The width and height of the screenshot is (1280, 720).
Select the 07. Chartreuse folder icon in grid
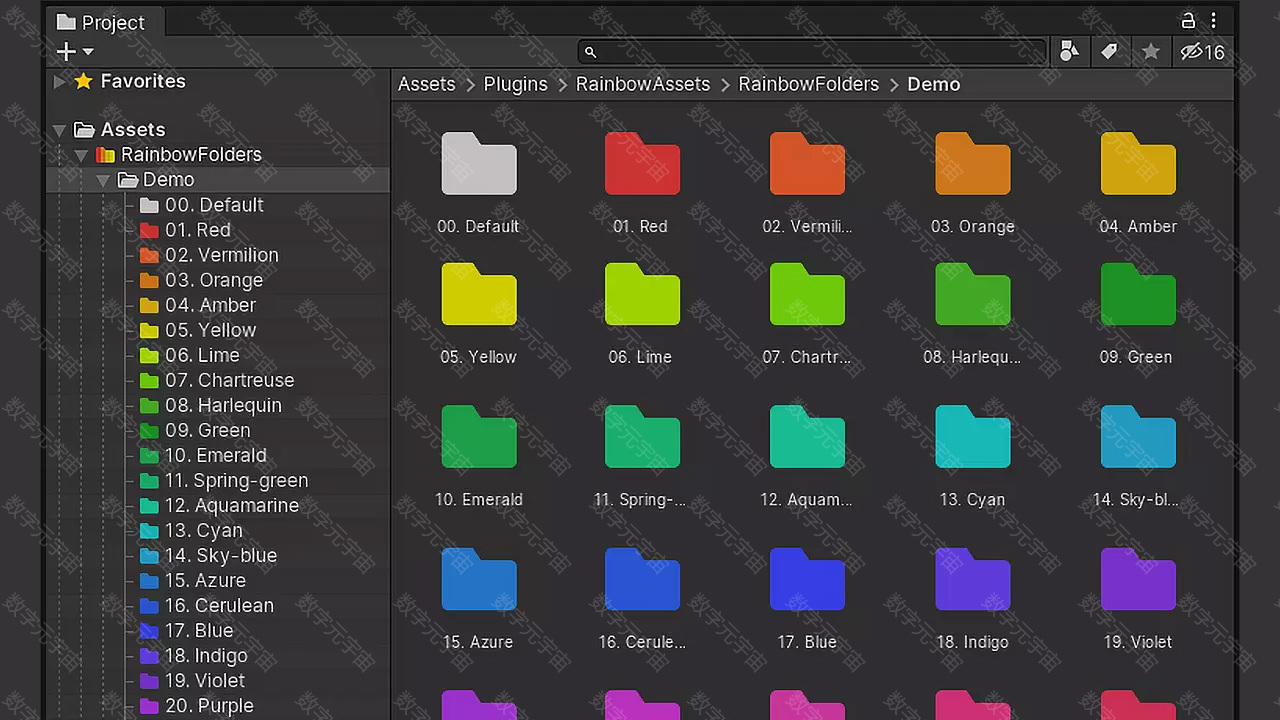(x=807, y=294)
